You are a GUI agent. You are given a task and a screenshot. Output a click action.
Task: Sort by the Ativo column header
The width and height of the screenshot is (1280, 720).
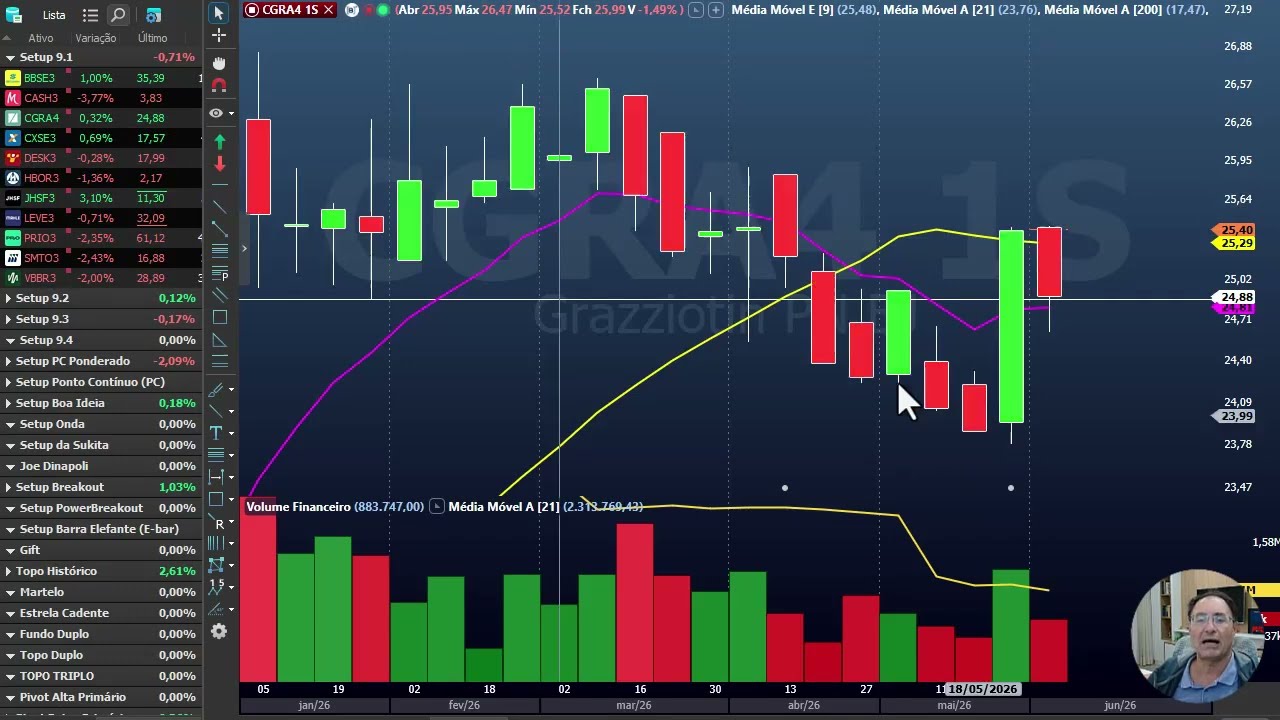point(41,38)
